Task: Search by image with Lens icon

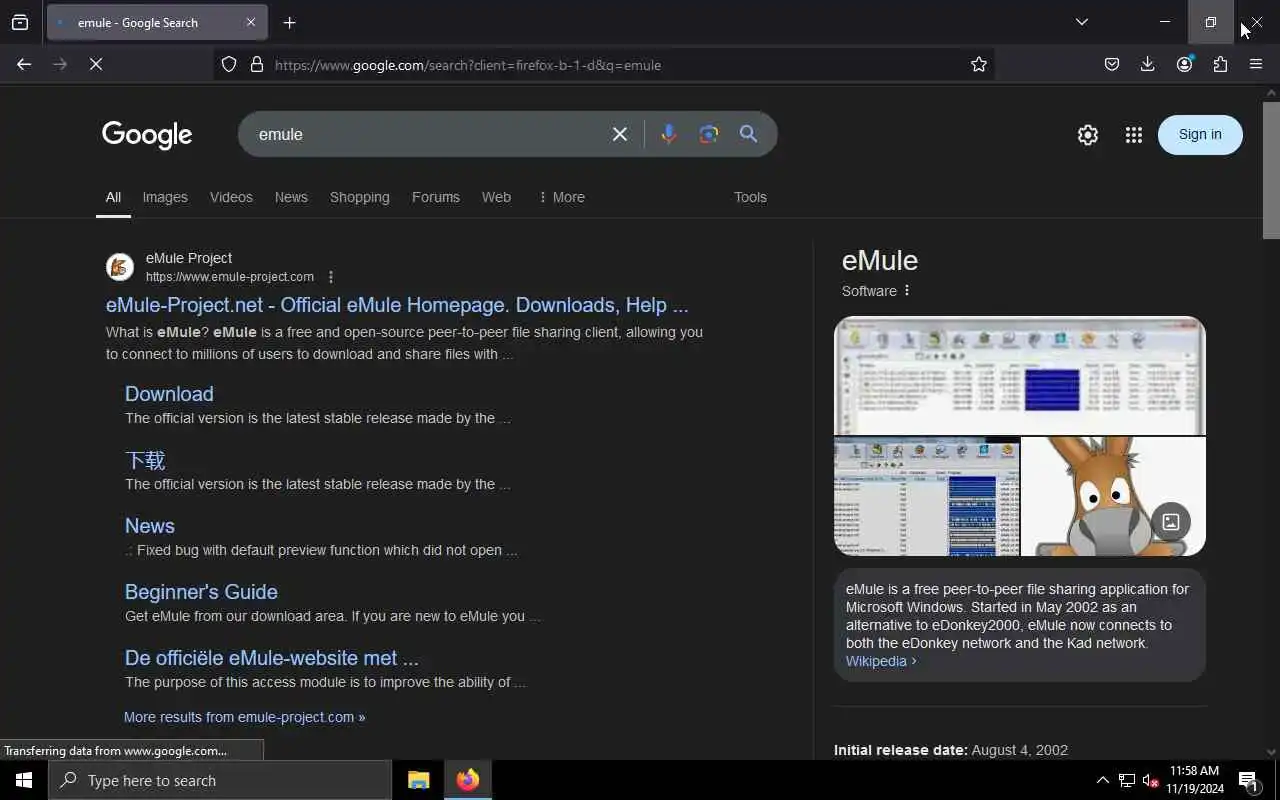Action: (709, 134)
